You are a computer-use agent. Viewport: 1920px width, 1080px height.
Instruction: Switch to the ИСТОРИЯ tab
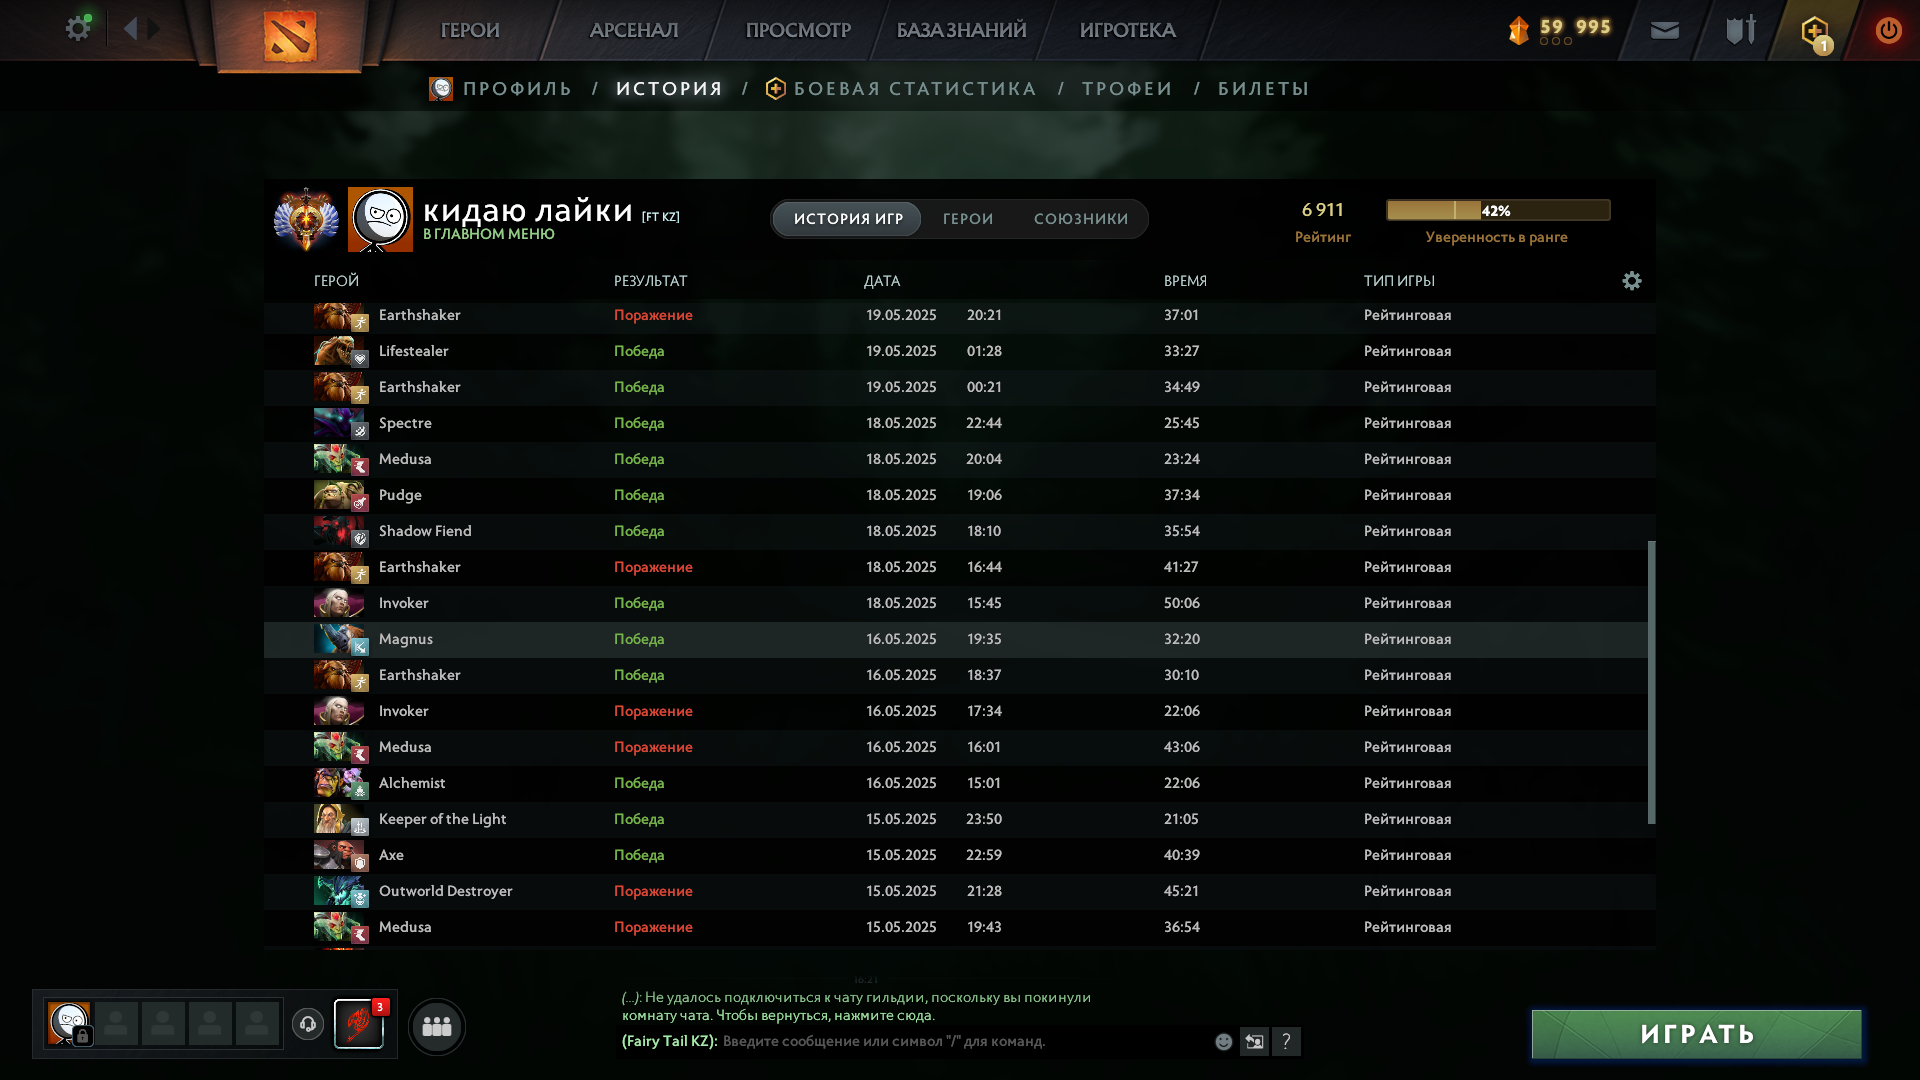669,89
